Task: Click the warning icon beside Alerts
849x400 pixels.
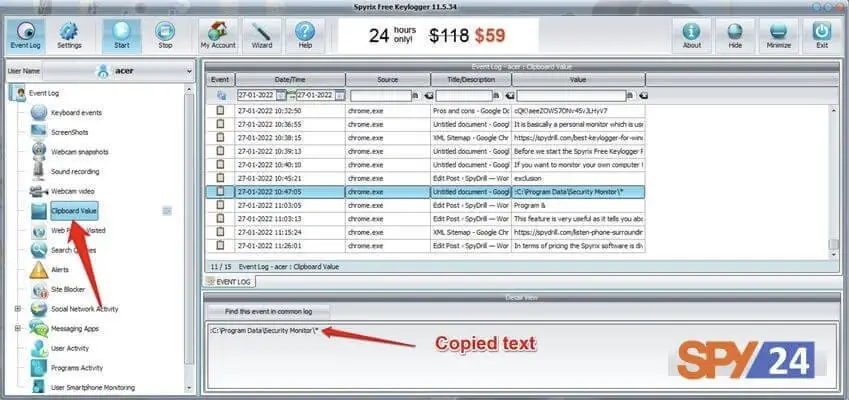Action: pos(39,270)
